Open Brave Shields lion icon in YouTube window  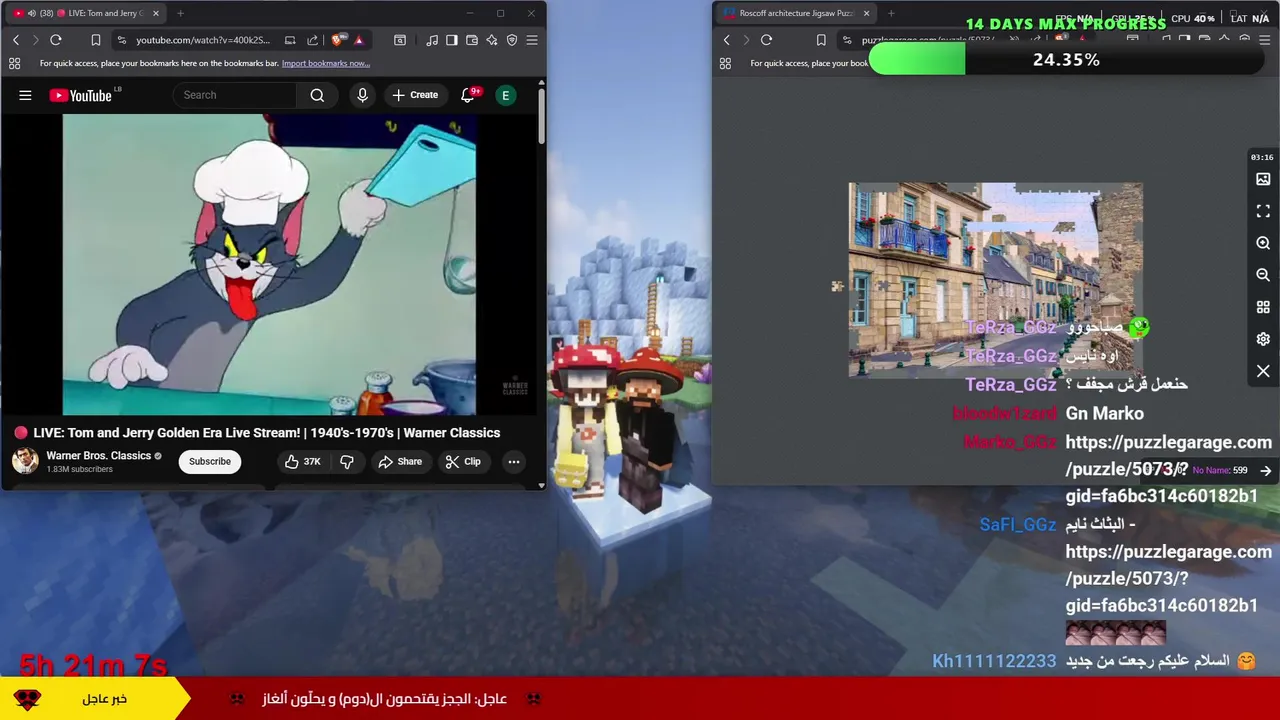[337, 40]
